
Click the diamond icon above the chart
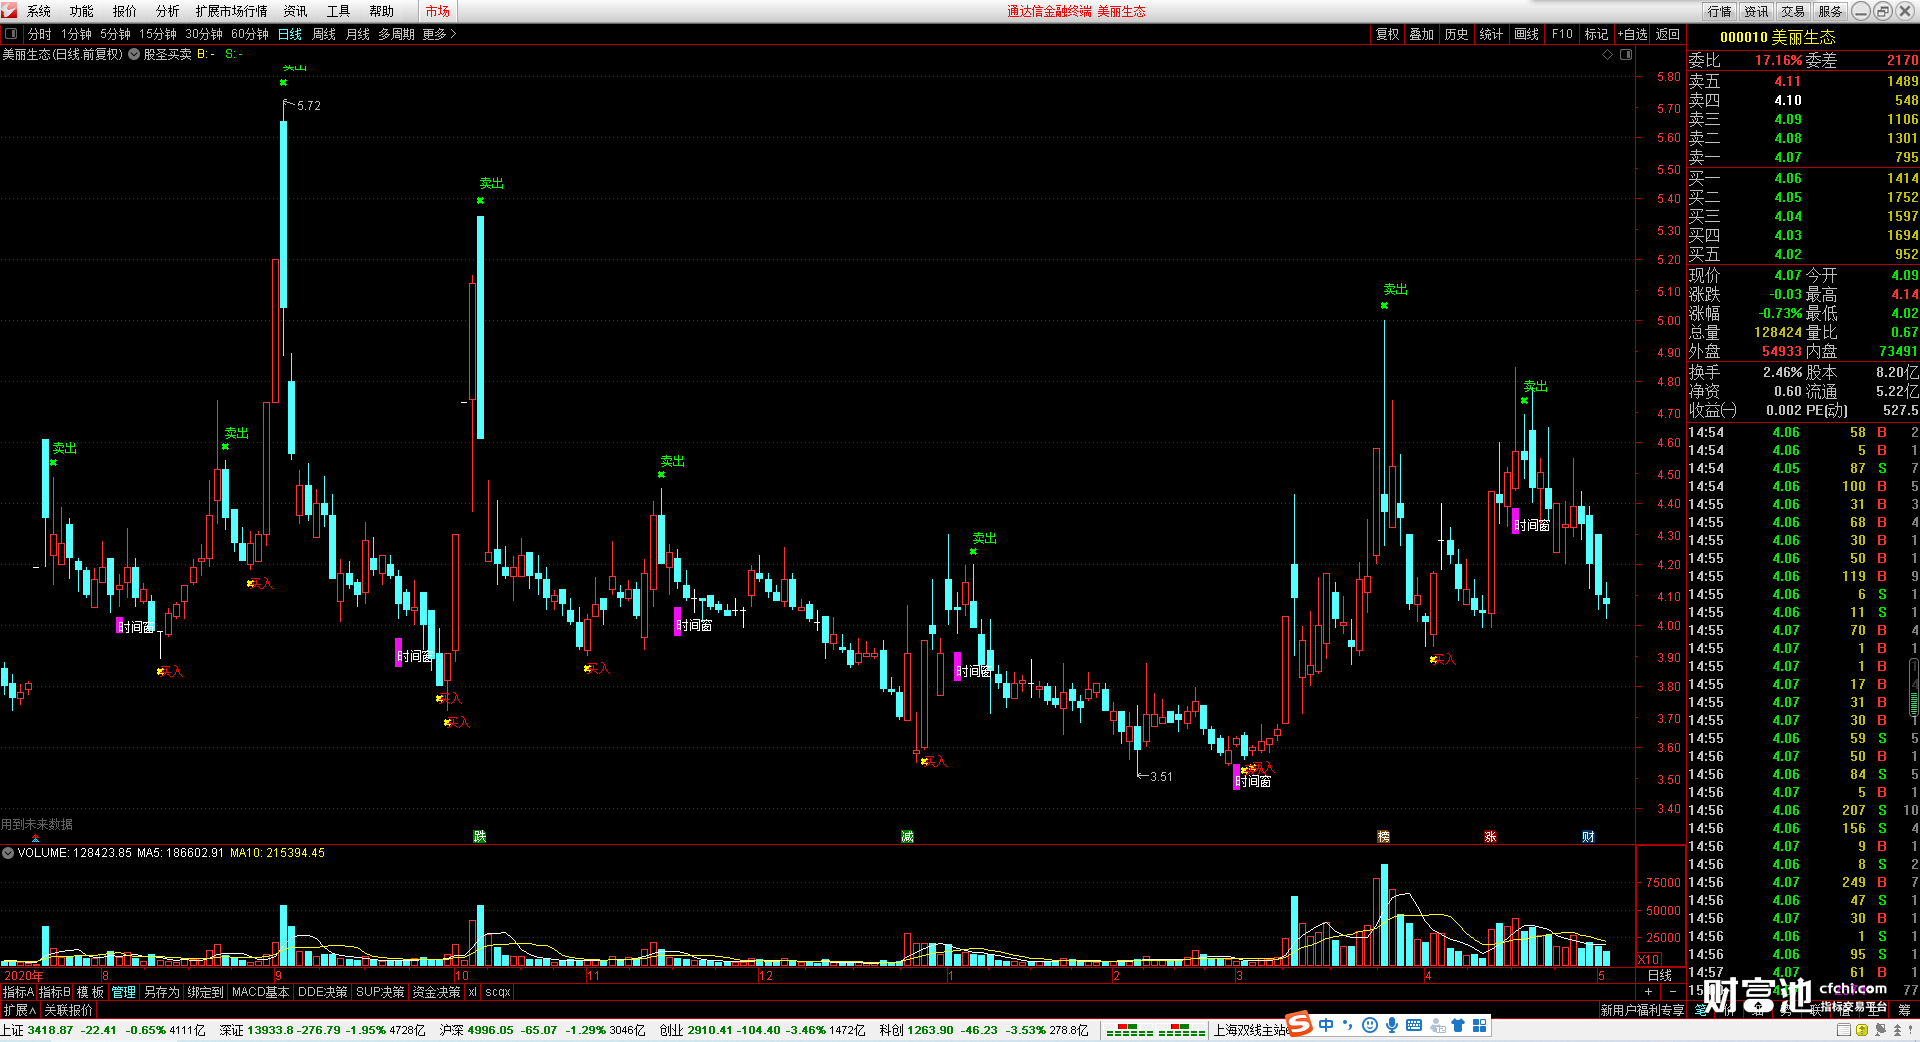click(x=1608, y=54)
